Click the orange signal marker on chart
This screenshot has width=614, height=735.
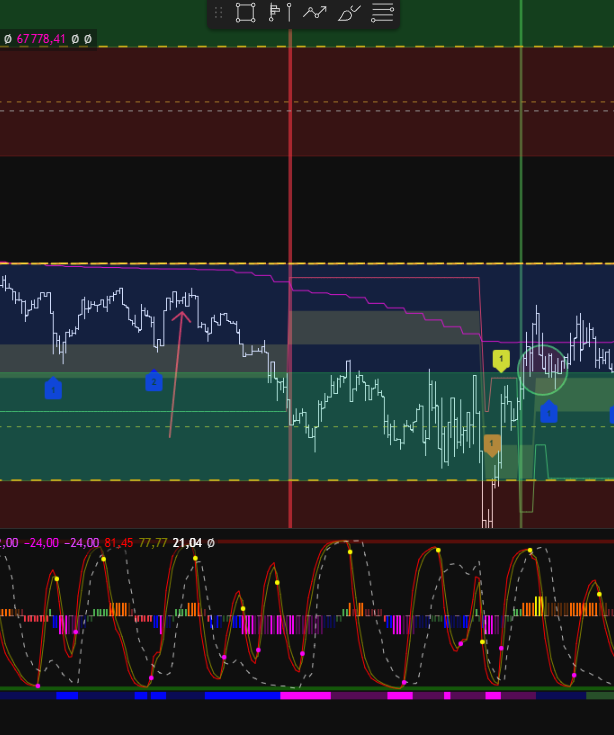click(491, 444)
